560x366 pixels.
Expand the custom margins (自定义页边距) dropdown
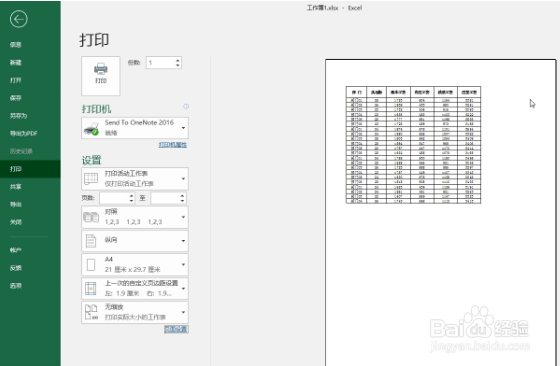tap(135, 288)
